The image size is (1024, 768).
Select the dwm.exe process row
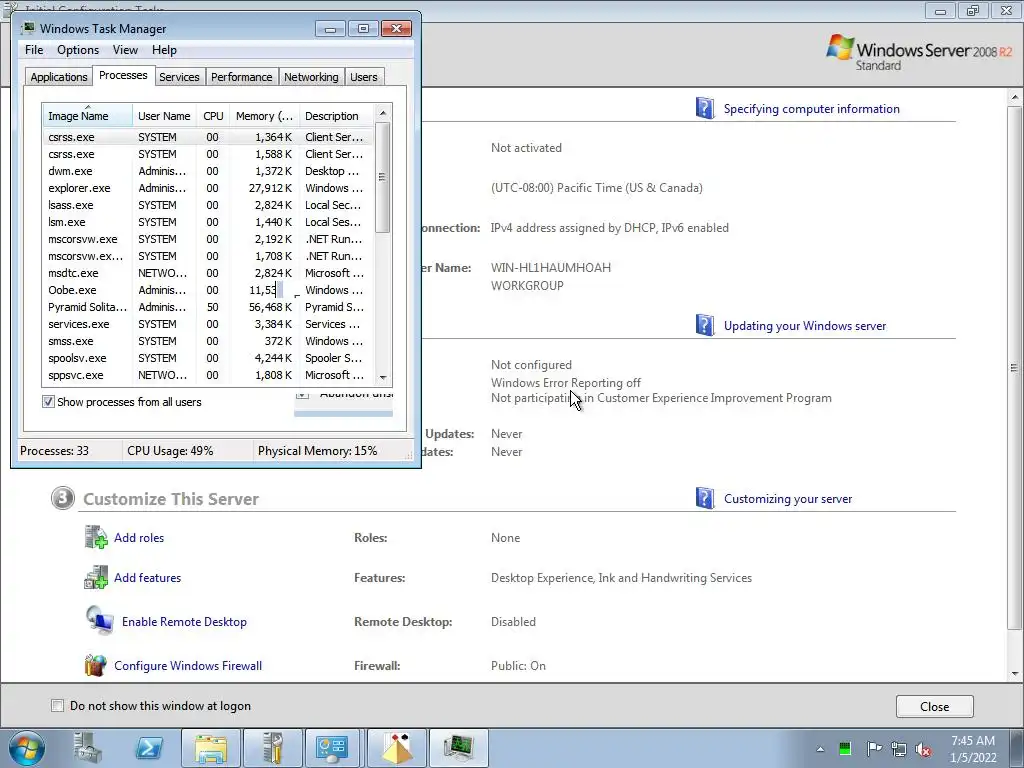click(x=208, y=171)
